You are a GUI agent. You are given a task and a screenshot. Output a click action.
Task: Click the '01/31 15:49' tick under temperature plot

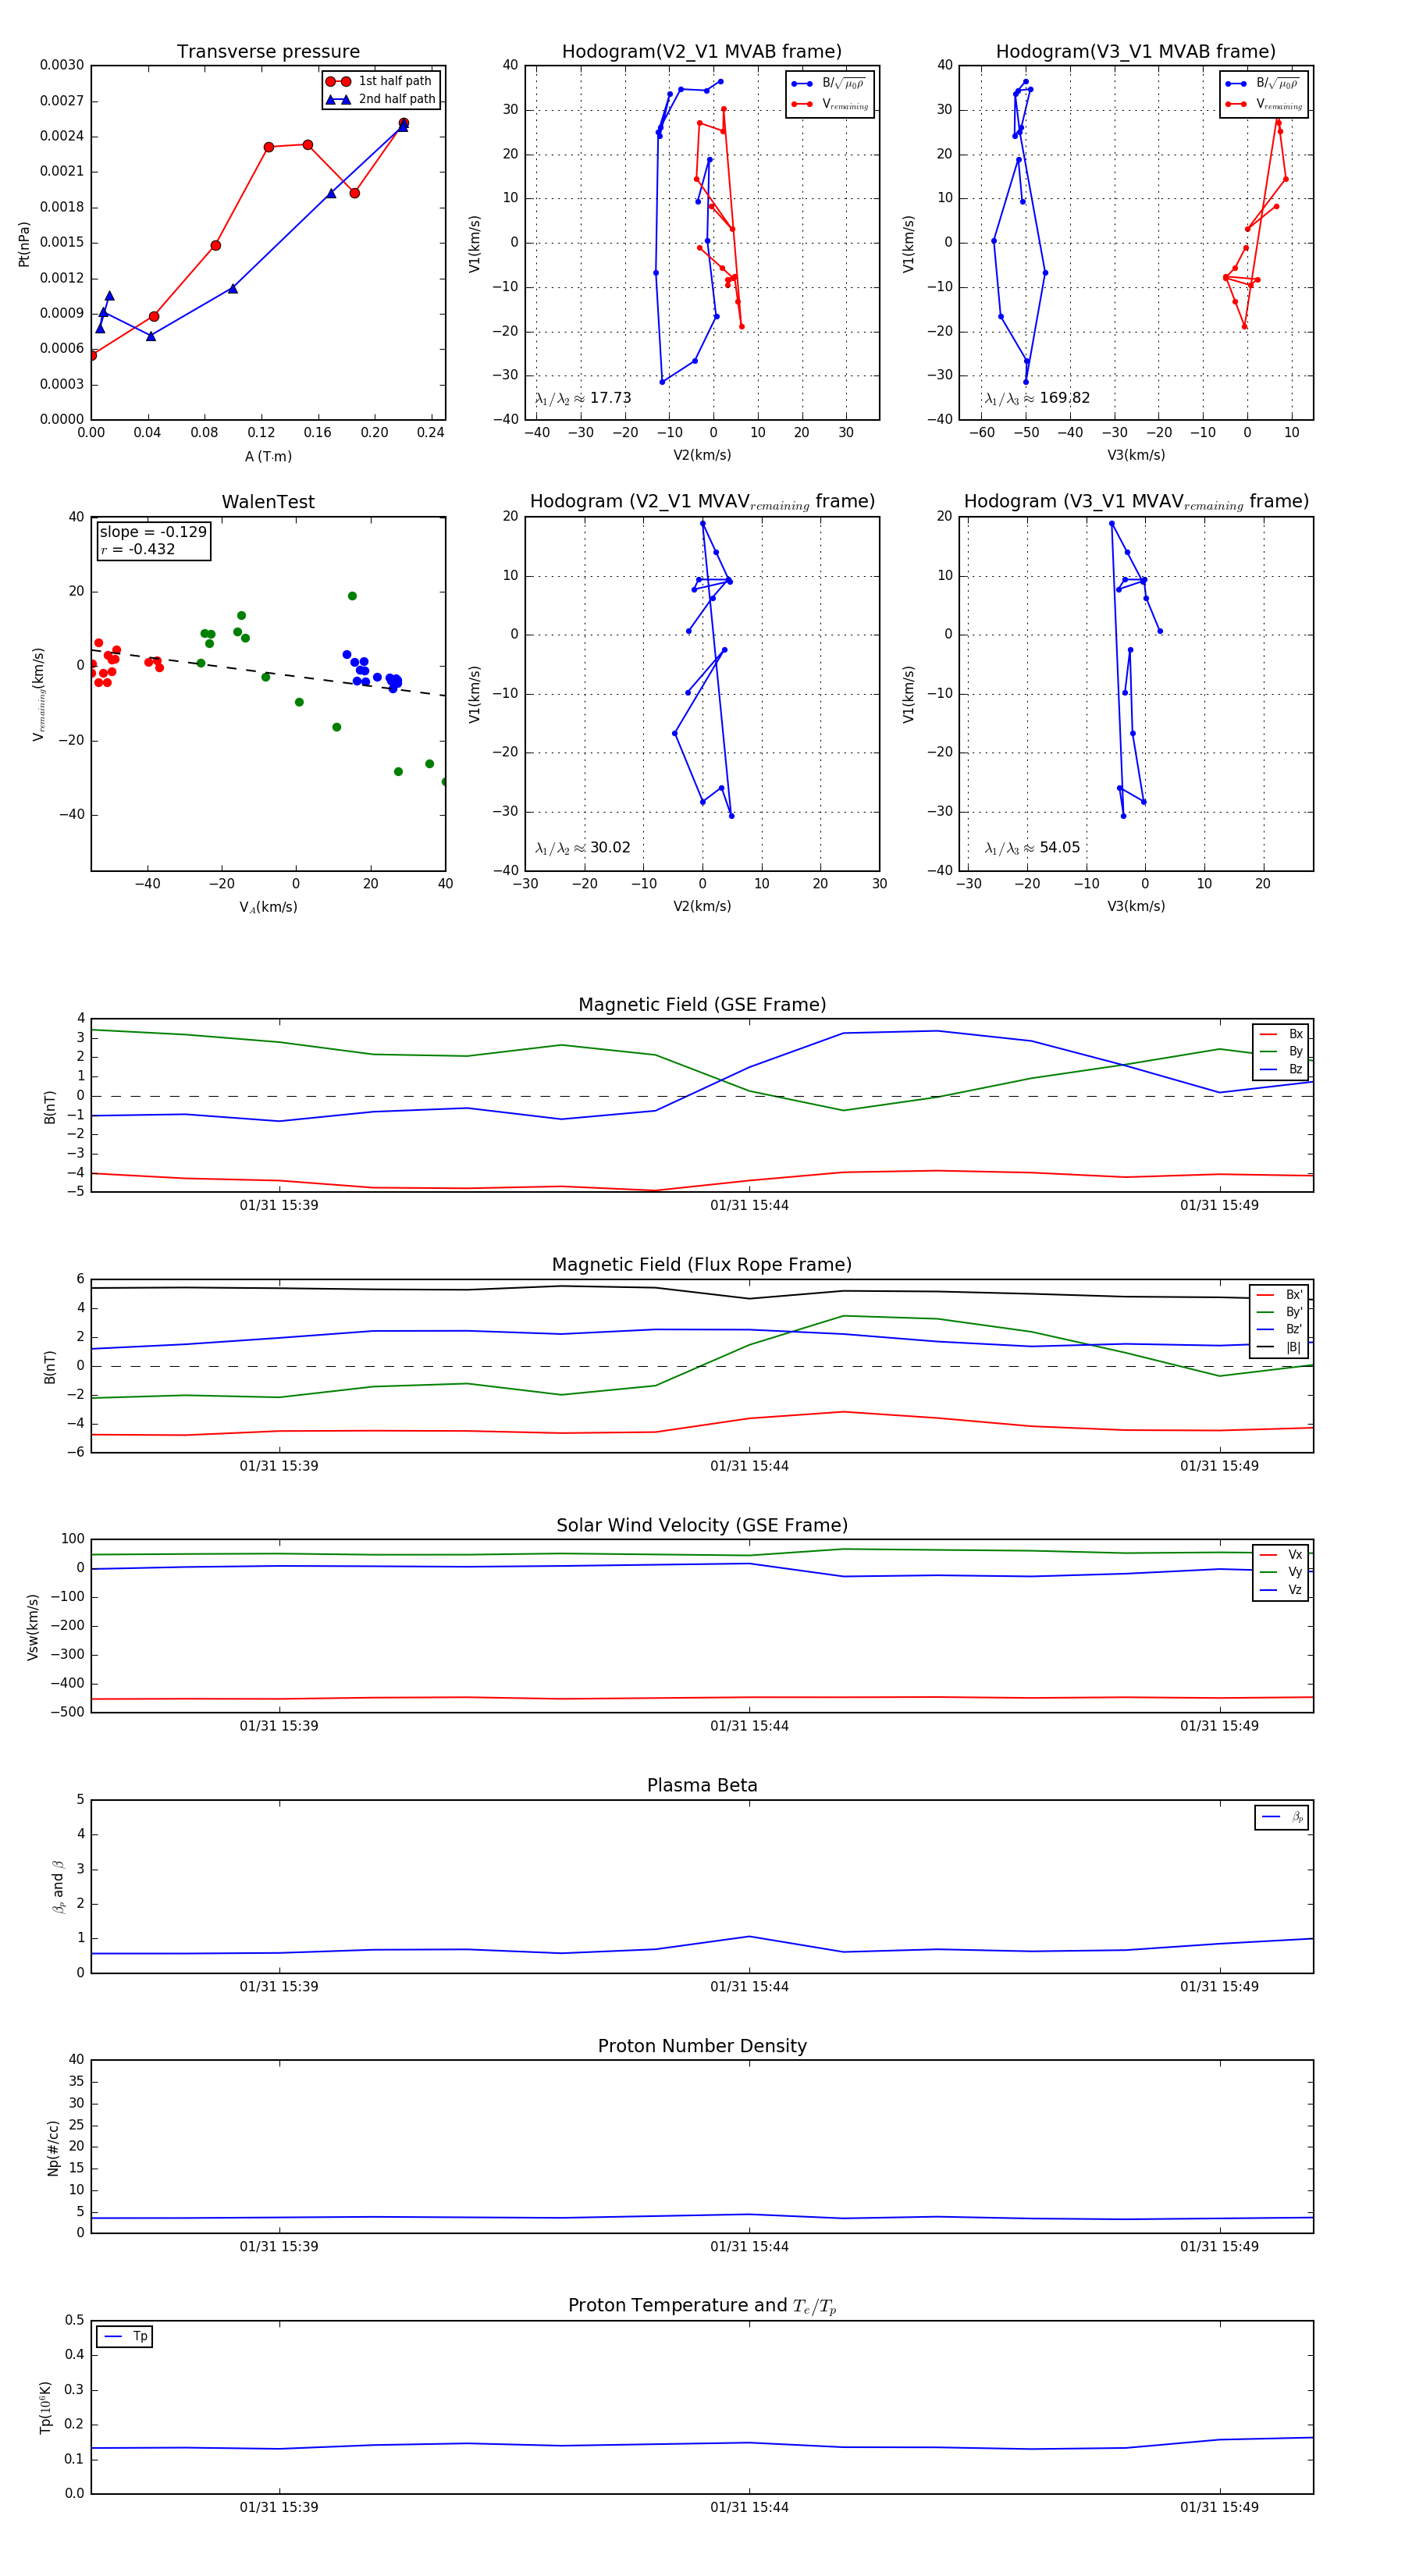click(x=1219, y=2507)
